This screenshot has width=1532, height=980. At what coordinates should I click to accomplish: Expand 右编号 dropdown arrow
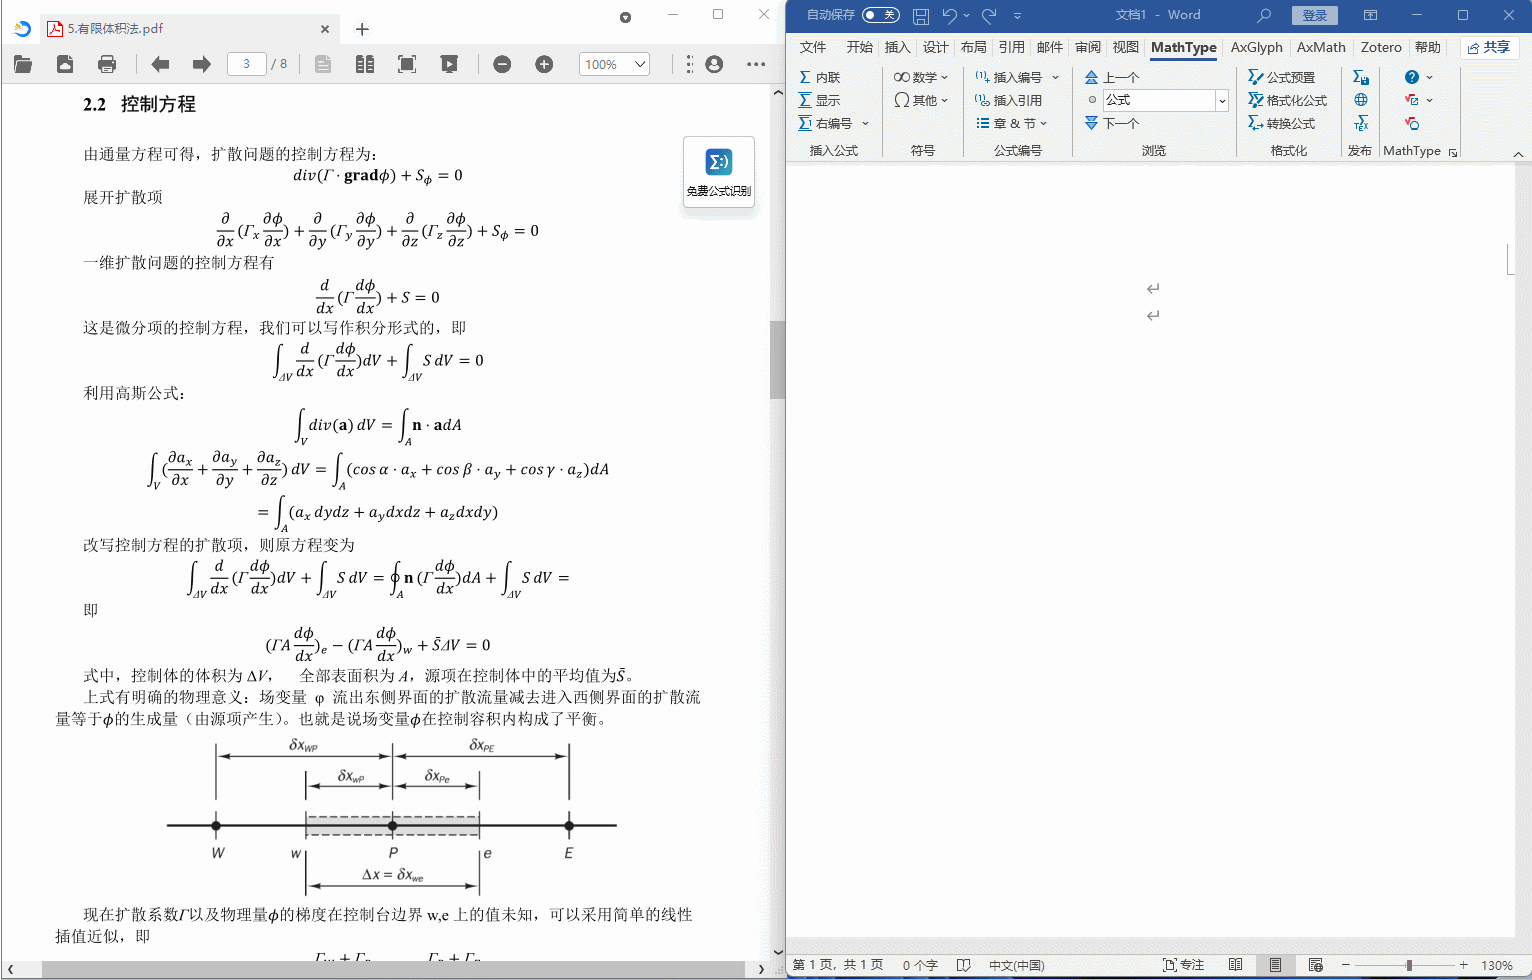pos(866,123)
